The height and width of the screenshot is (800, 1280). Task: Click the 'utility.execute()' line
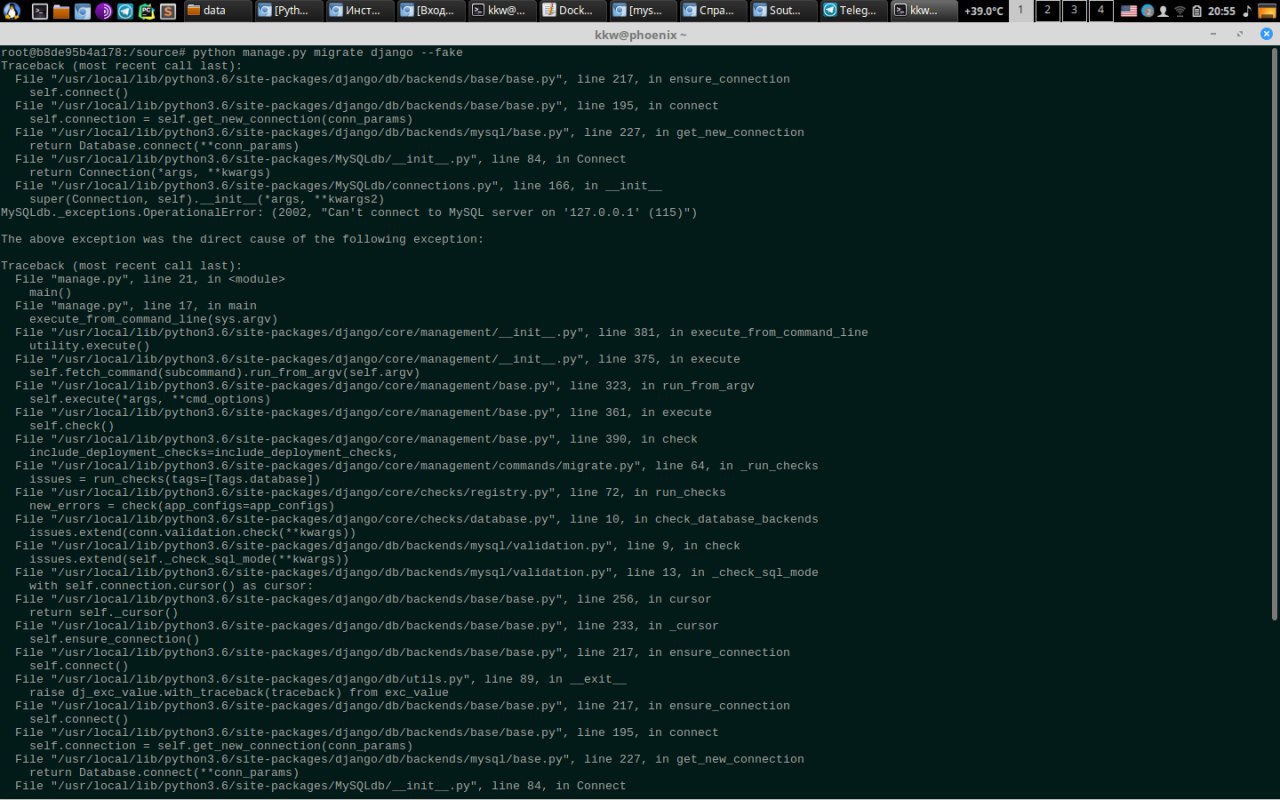coord(89,346)
